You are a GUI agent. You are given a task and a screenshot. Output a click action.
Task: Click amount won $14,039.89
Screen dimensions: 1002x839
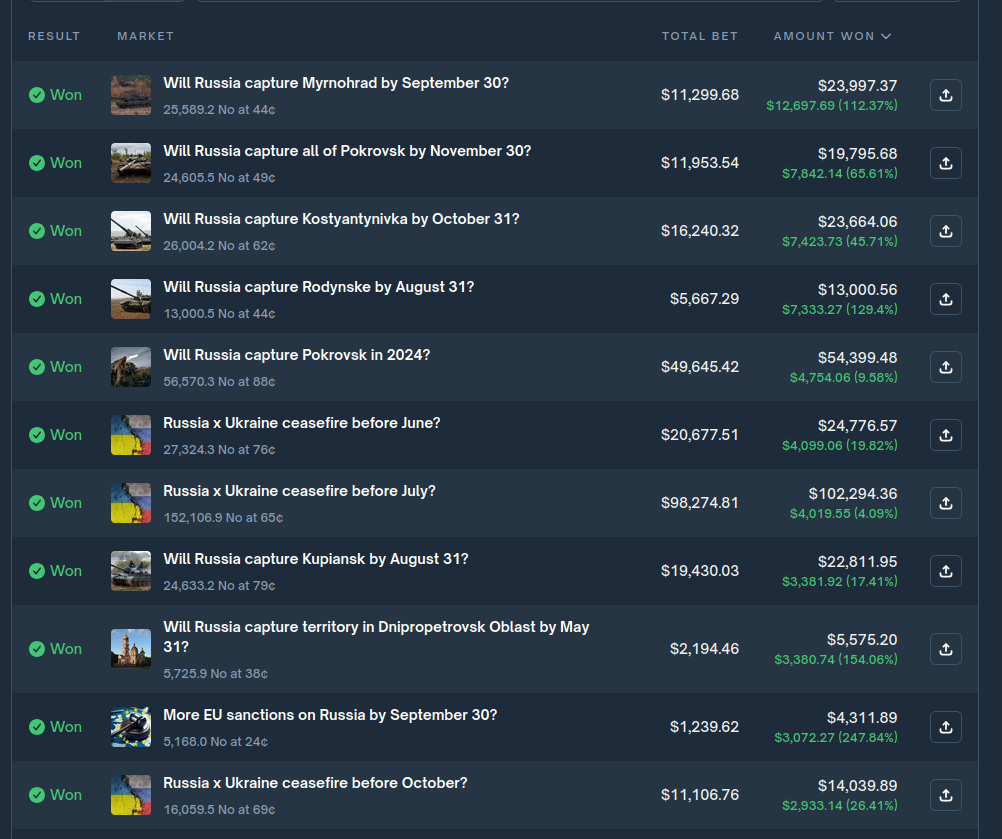(858, 786)
